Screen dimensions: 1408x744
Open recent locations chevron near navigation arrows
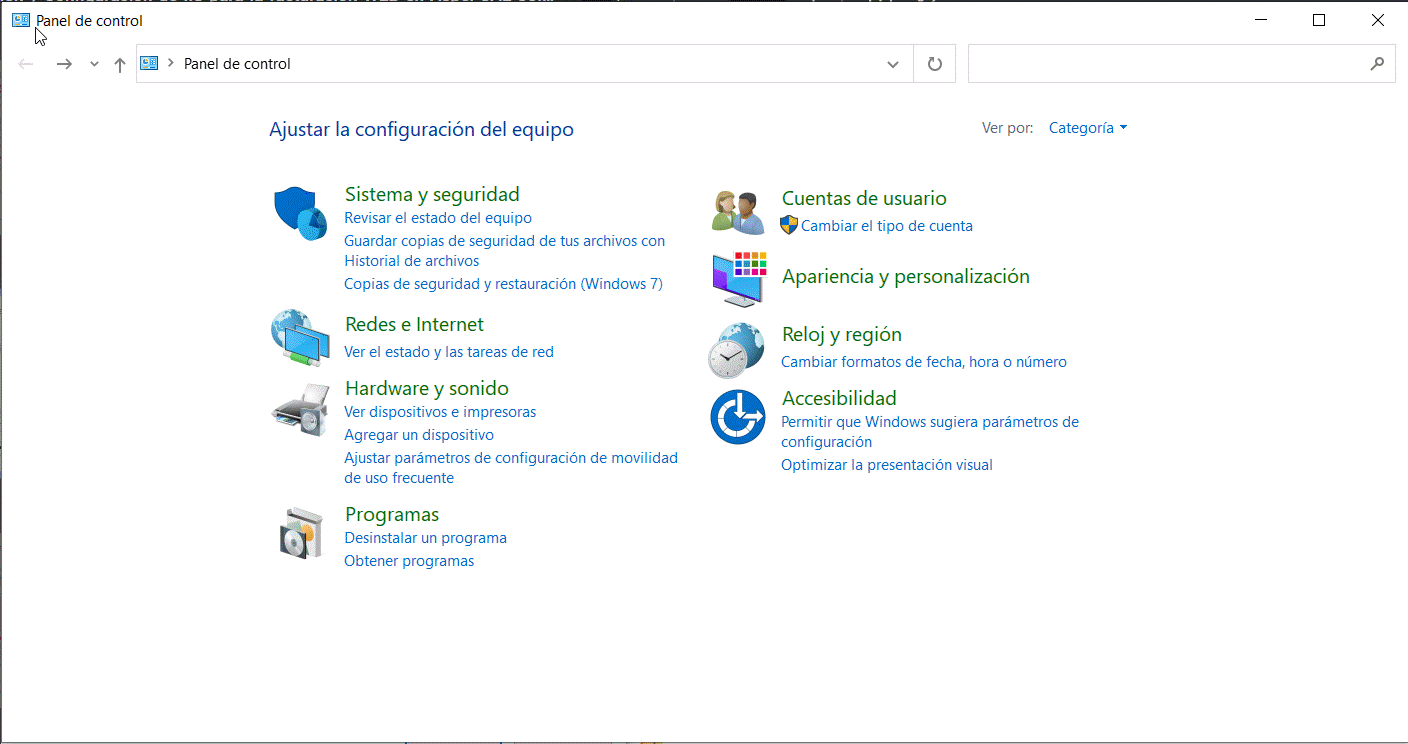pos(94,64)
